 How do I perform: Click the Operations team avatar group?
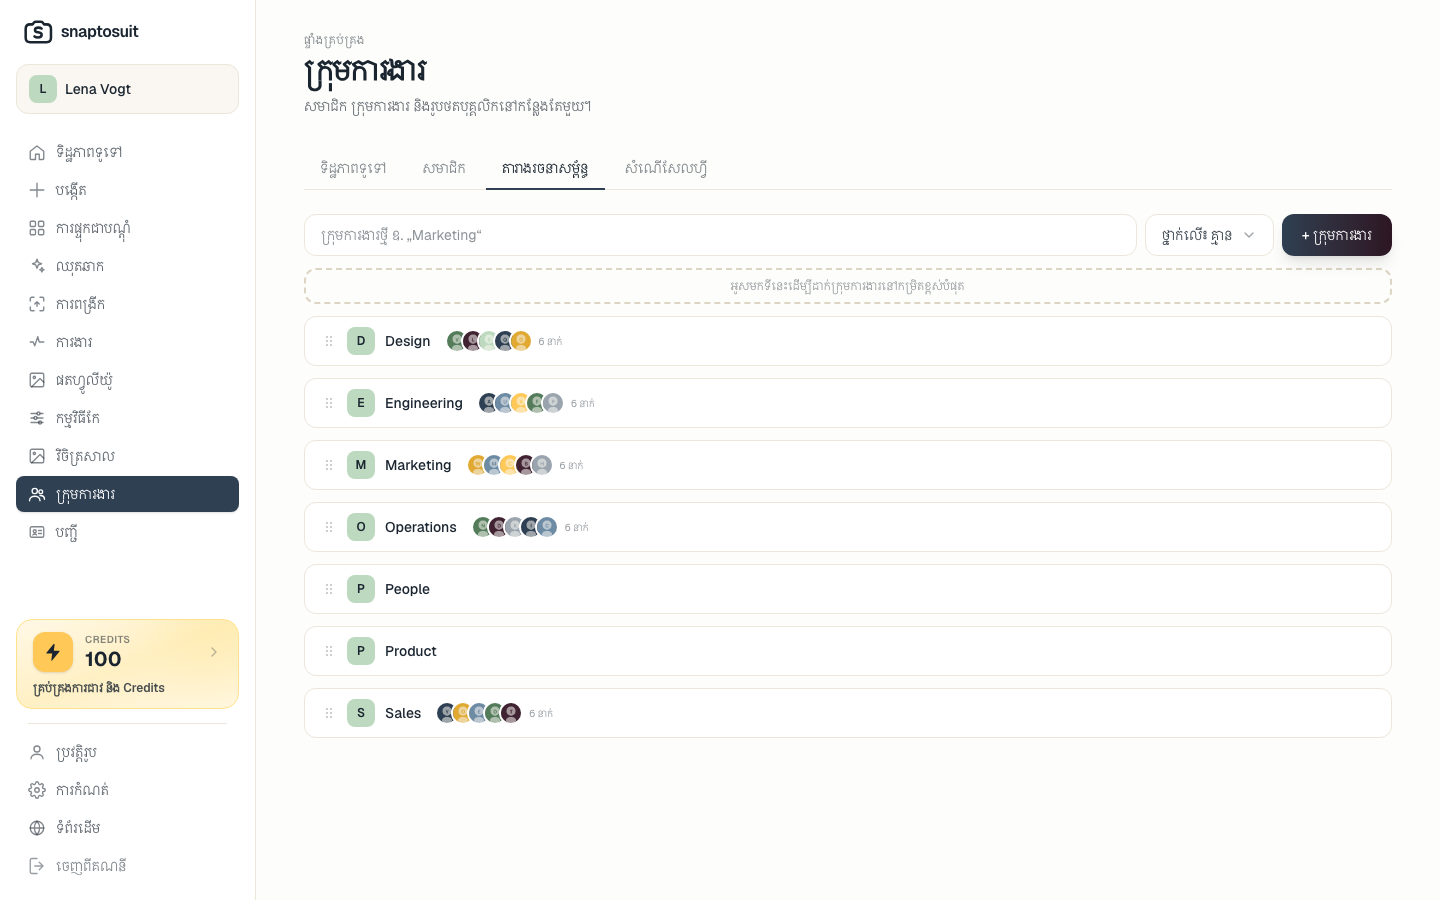pyautogui.click(x=515, y=527)
